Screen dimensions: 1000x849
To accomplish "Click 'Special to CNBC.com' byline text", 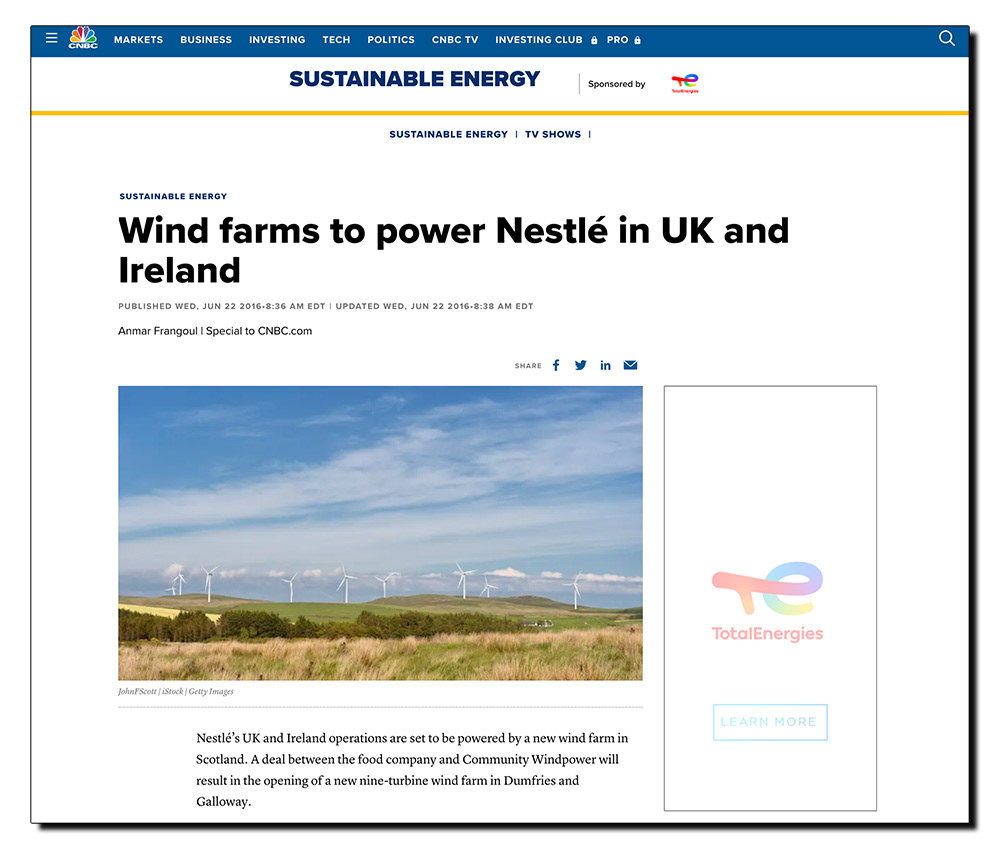I will pyautogui.click(x=259, y=331).
